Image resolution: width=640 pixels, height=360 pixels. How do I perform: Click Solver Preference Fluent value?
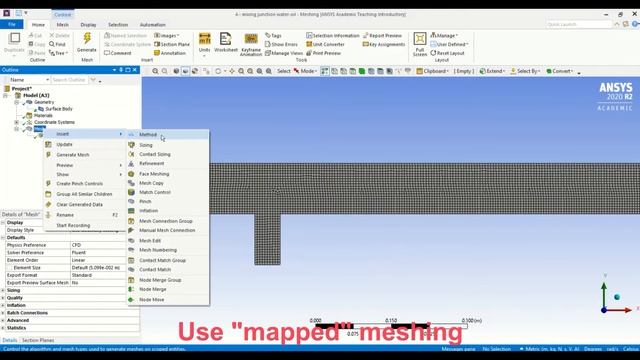[98, 253]
